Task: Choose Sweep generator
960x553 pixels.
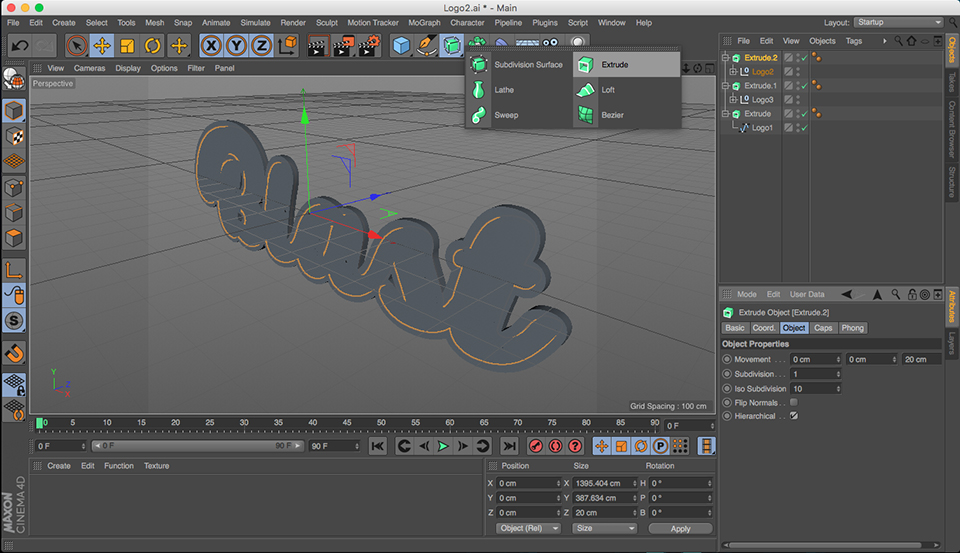Action: click(x=519, y=115)
